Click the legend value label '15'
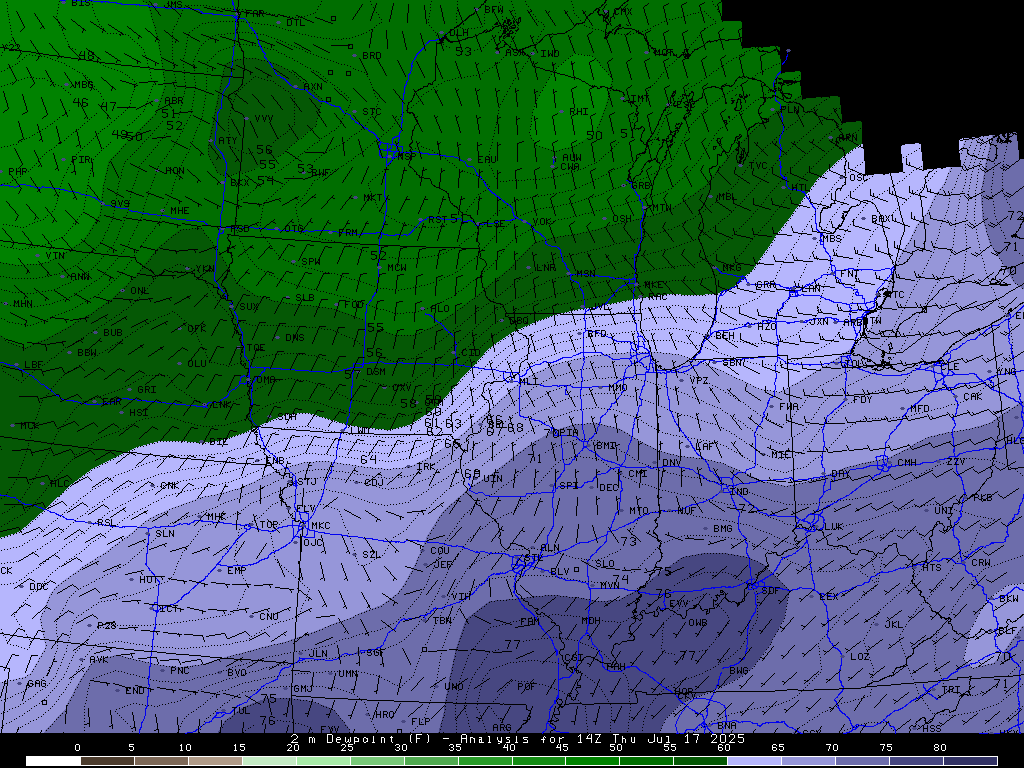Viewport: 1024px width, 768px height. [239, 748]
